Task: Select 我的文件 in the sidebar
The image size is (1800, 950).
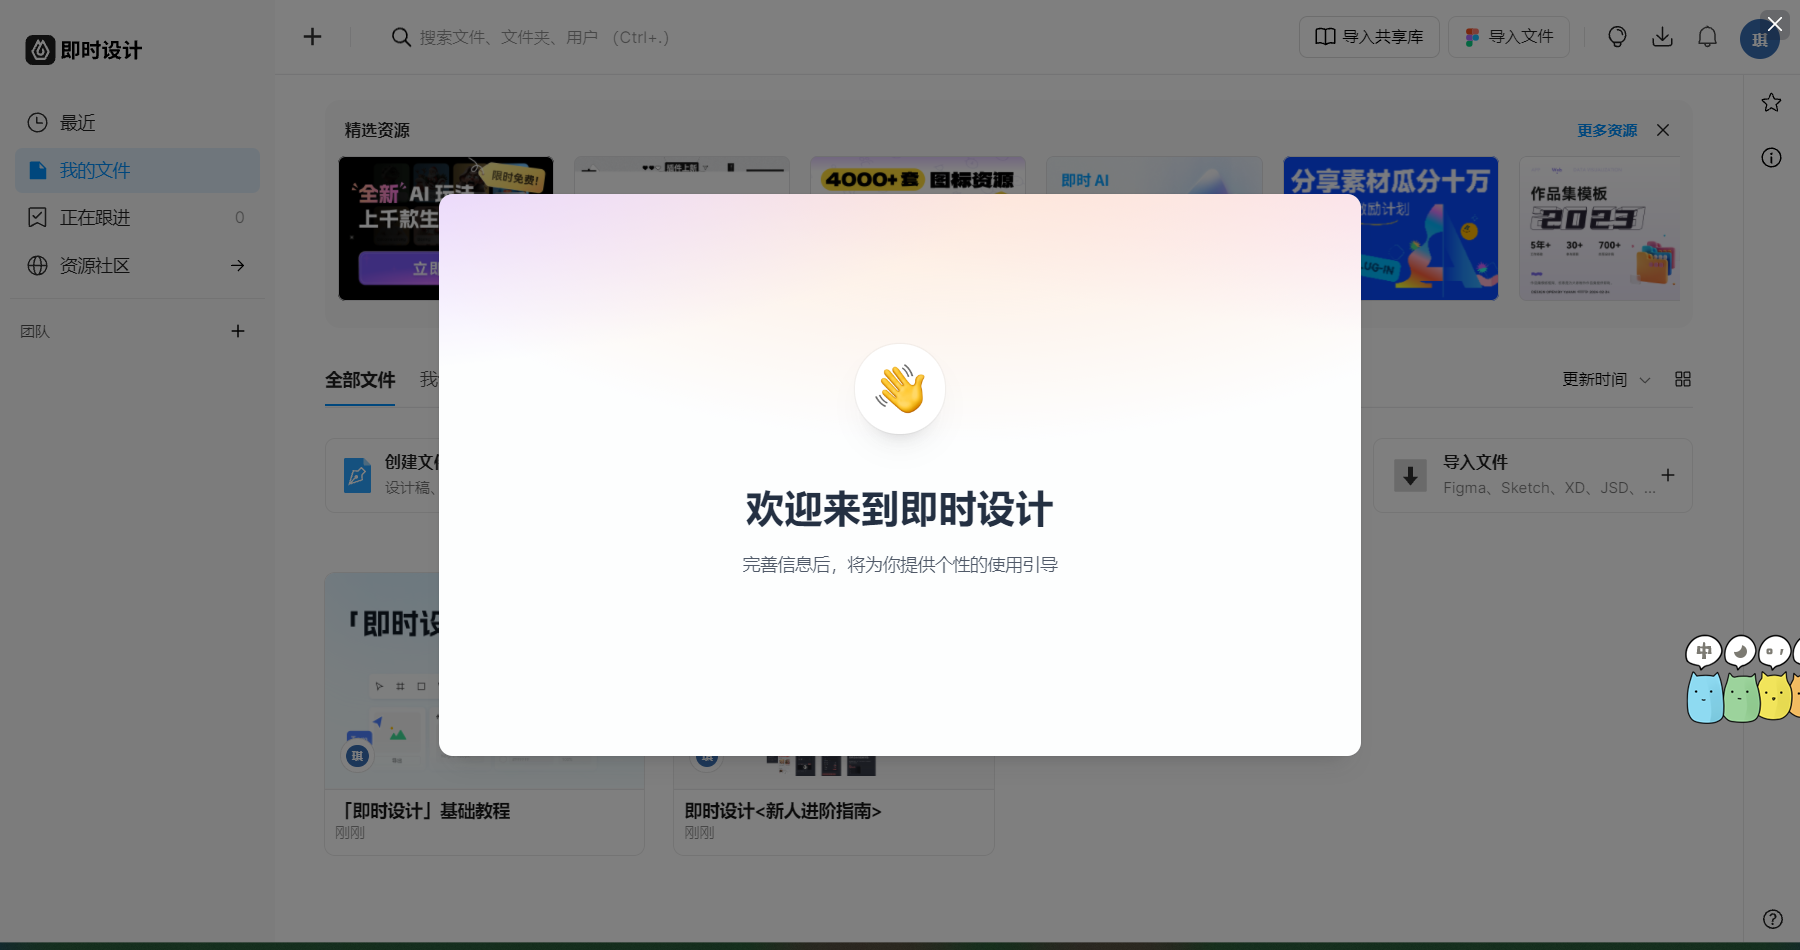Action: click(x=137, y=170)
